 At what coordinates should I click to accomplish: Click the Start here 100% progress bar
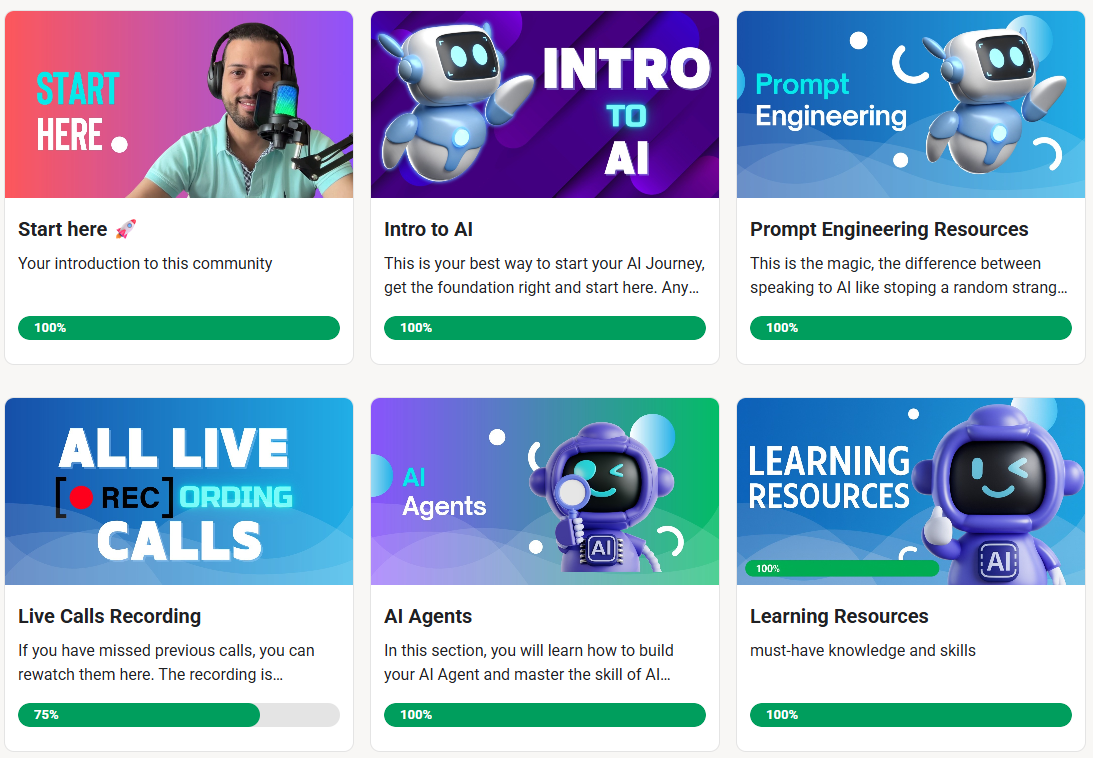point(178,328)
